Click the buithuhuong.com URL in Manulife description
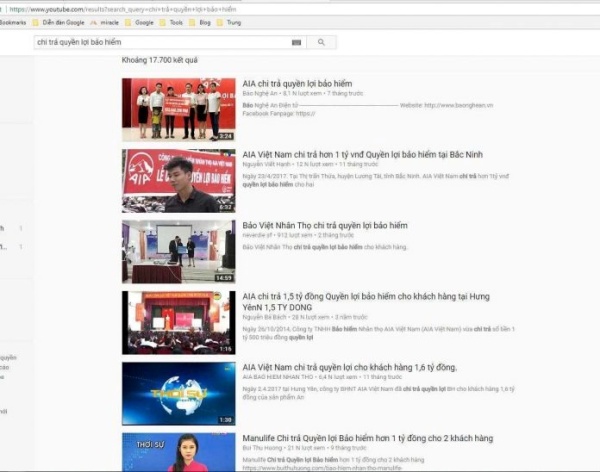The height and width of the screenshot is (472, 600). point(322,468)
